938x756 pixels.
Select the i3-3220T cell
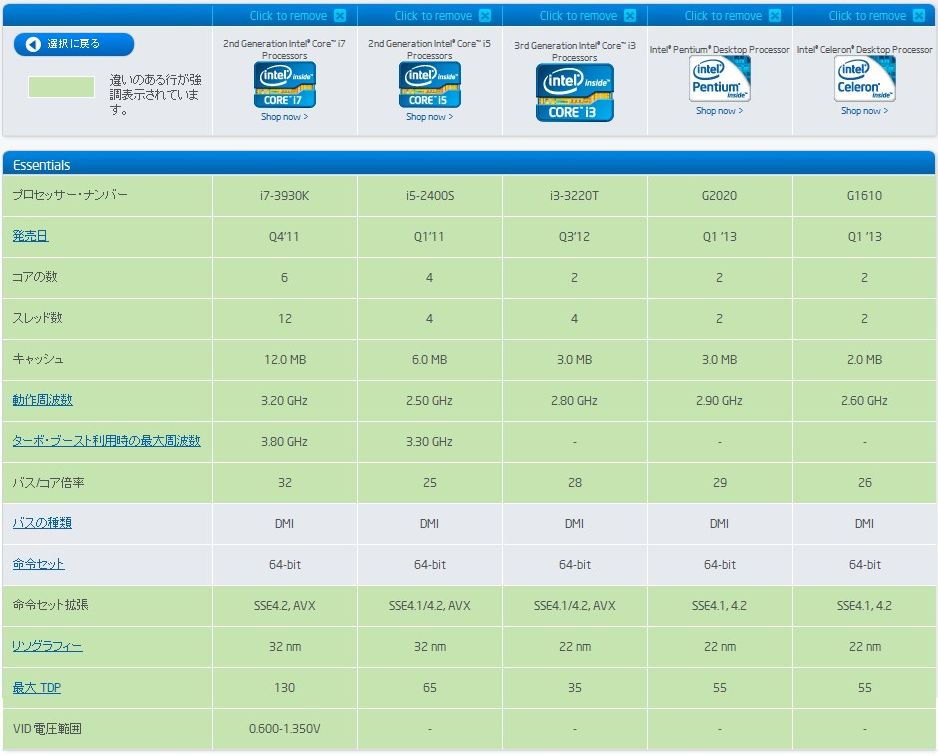[574, 196]
